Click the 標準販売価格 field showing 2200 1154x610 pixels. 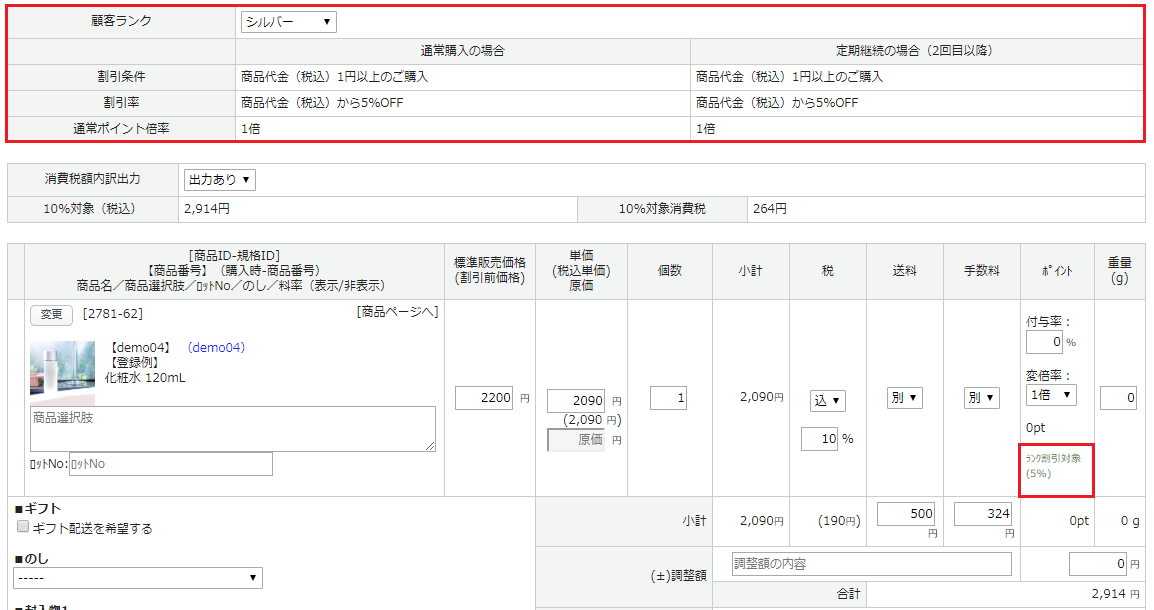click(x=484, y=398)
